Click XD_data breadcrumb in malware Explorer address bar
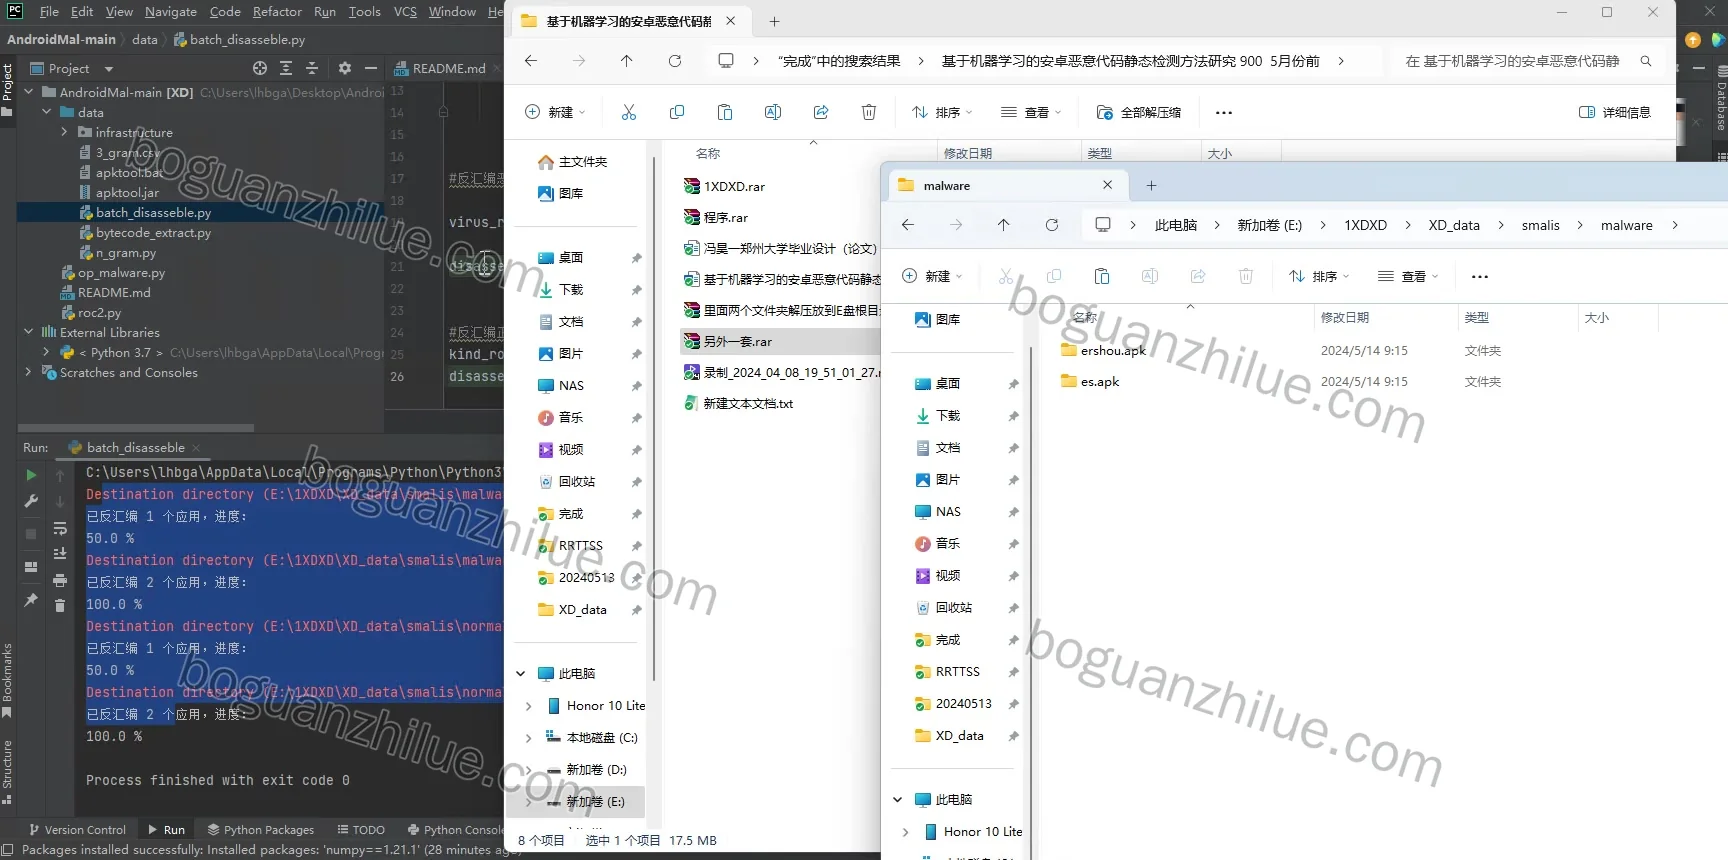The height and width of the screenshot is (860, 1728). [x=1454, y=225]
